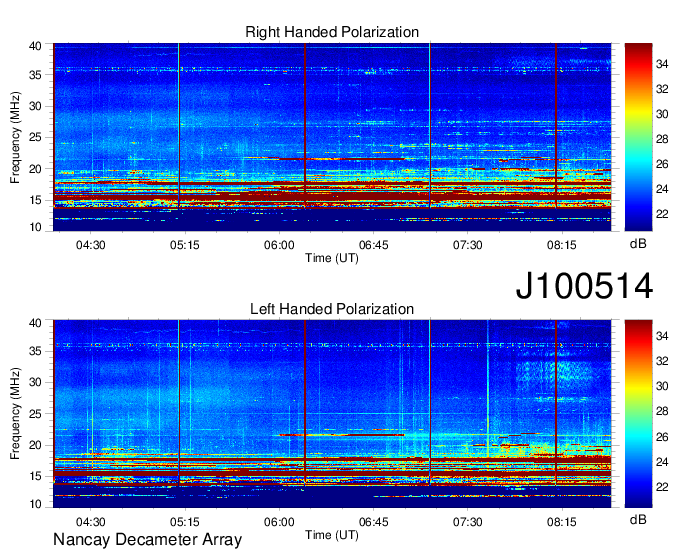Viewport: 680px width, 552px height.
Task: Click the 40 MHz tick on the bottom plot
Action: point(36,323)
